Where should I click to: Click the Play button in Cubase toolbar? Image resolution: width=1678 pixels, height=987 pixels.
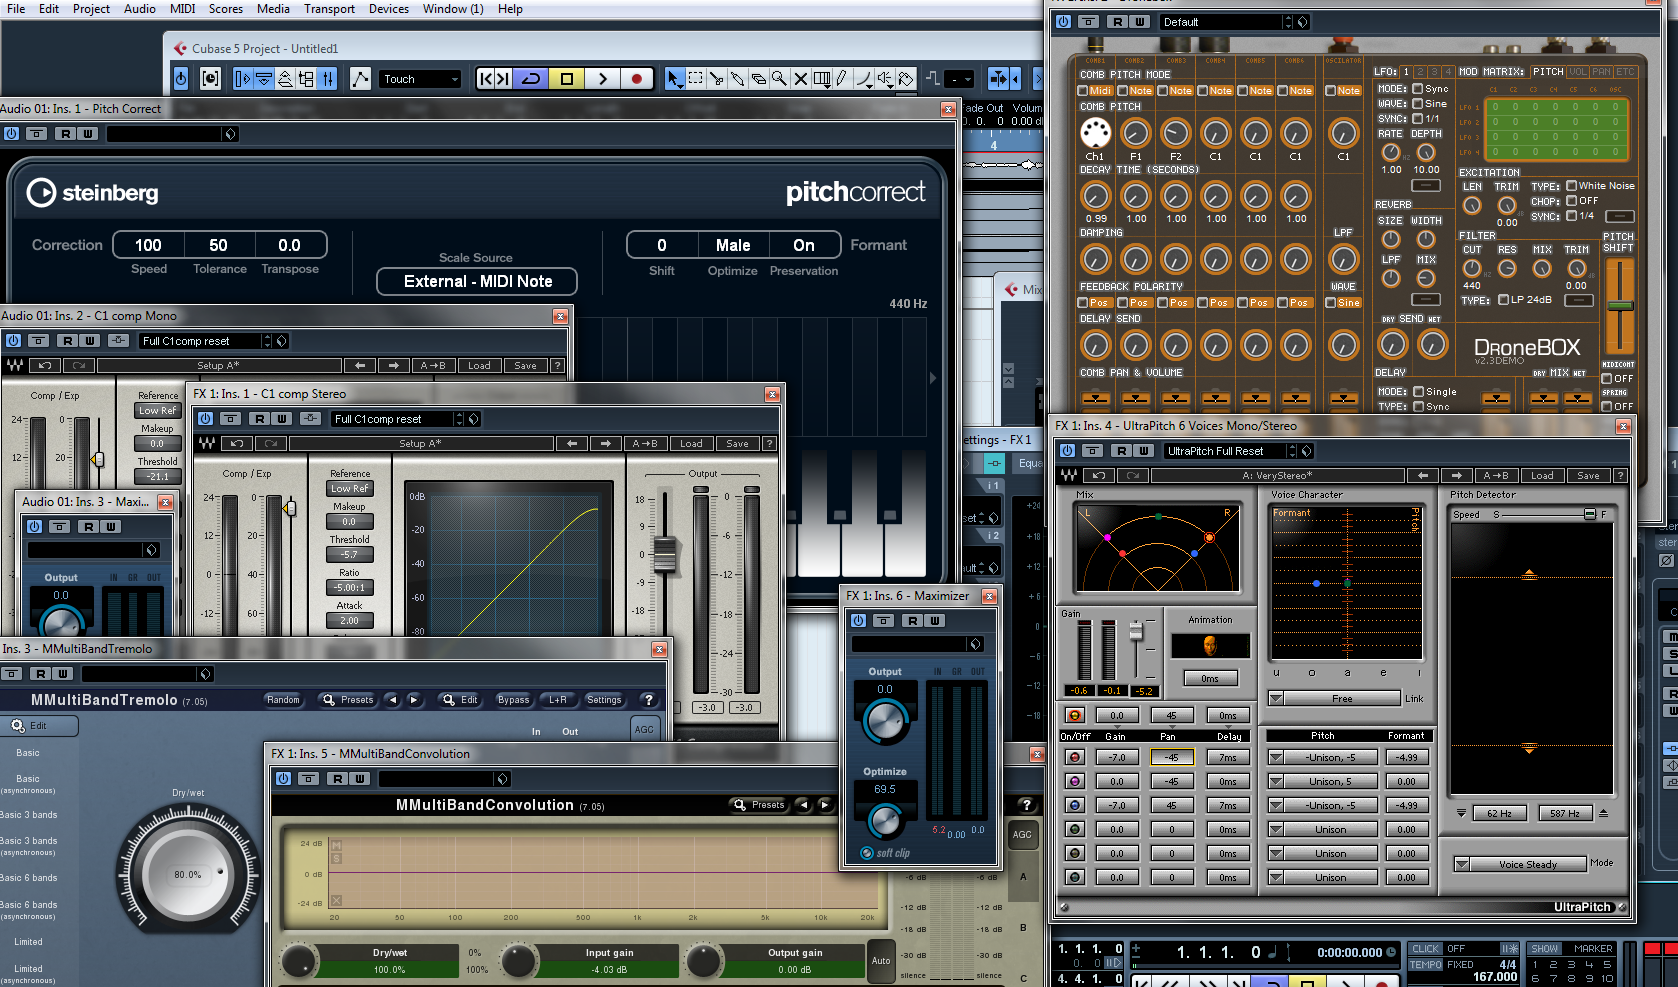tap(602, 79)
